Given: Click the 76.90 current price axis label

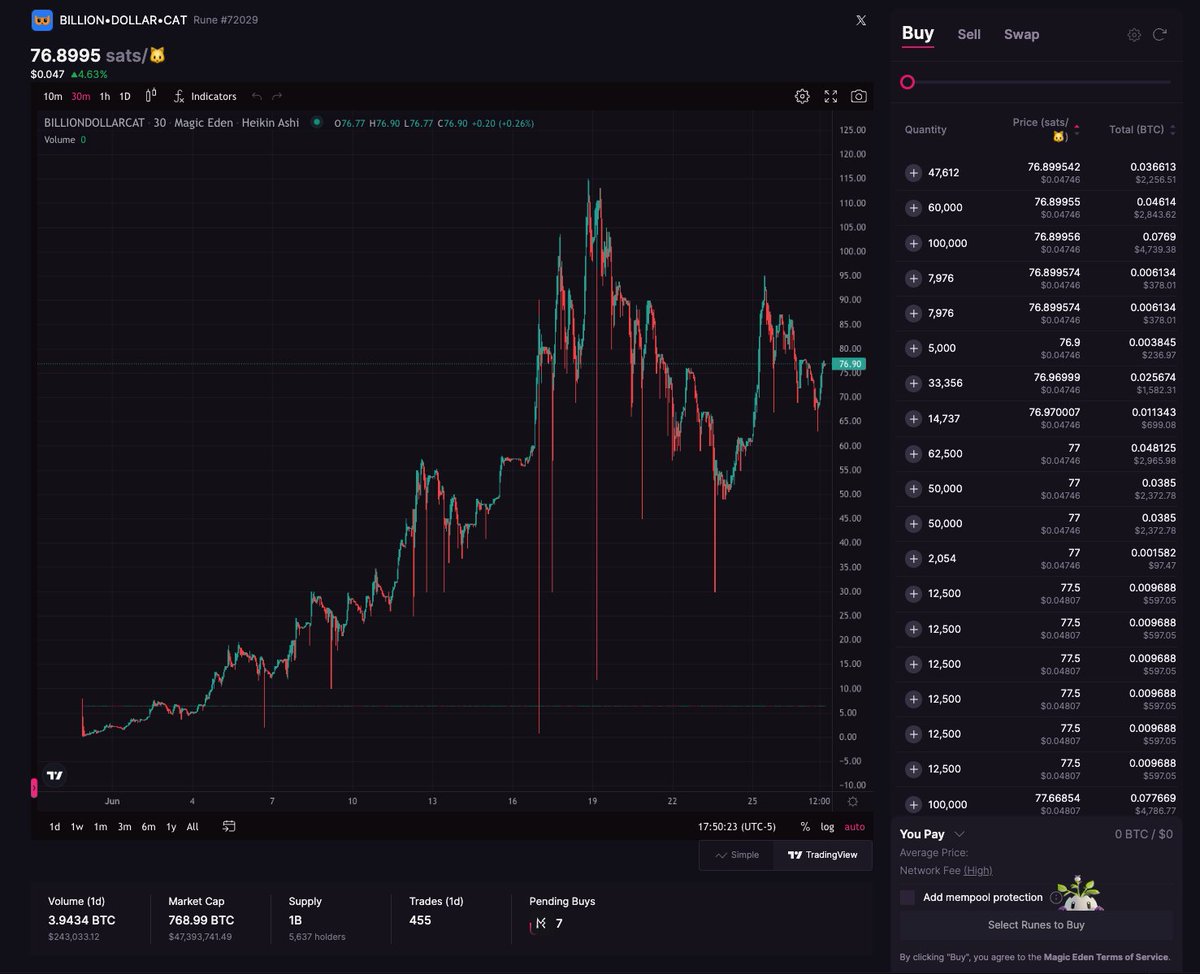Looking at the screenshot, I should 850,364.
